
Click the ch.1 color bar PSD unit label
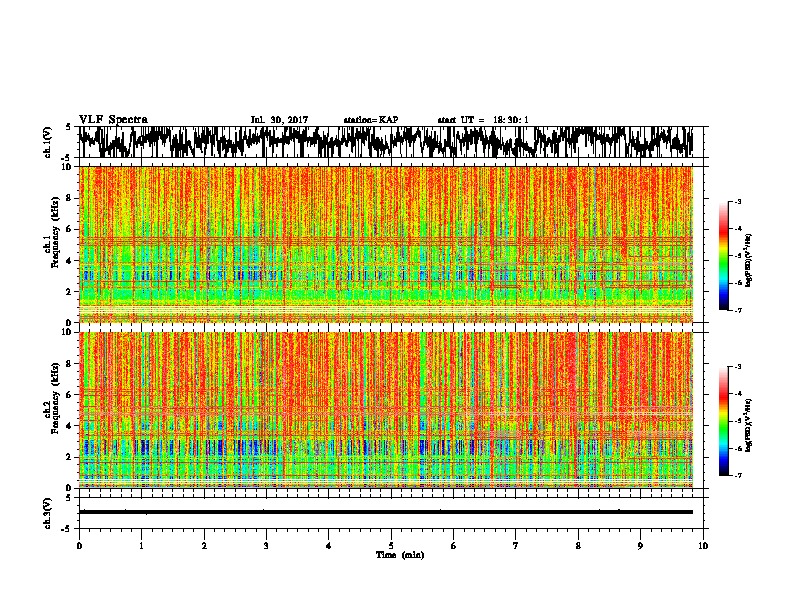tap(749, 260)
